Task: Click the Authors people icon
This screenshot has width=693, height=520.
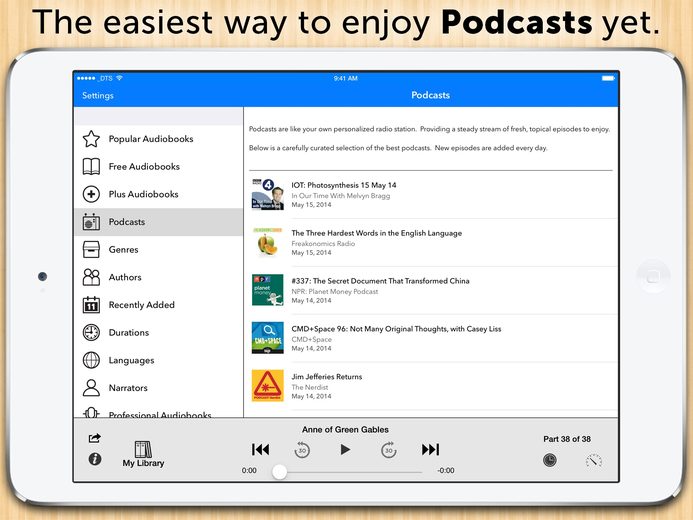Action: (91, 277)
